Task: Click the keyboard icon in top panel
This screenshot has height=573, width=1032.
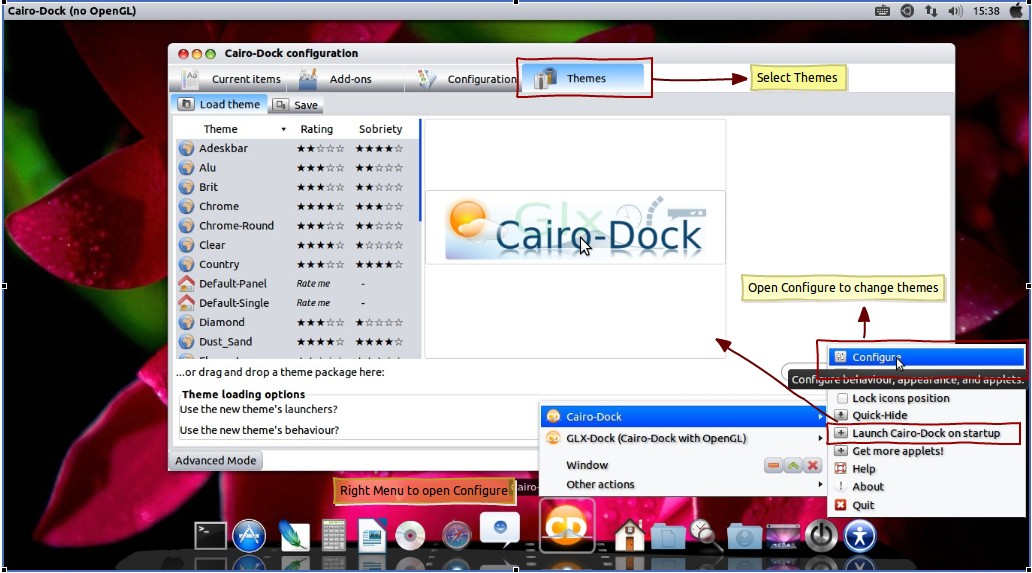Action: 883,11
